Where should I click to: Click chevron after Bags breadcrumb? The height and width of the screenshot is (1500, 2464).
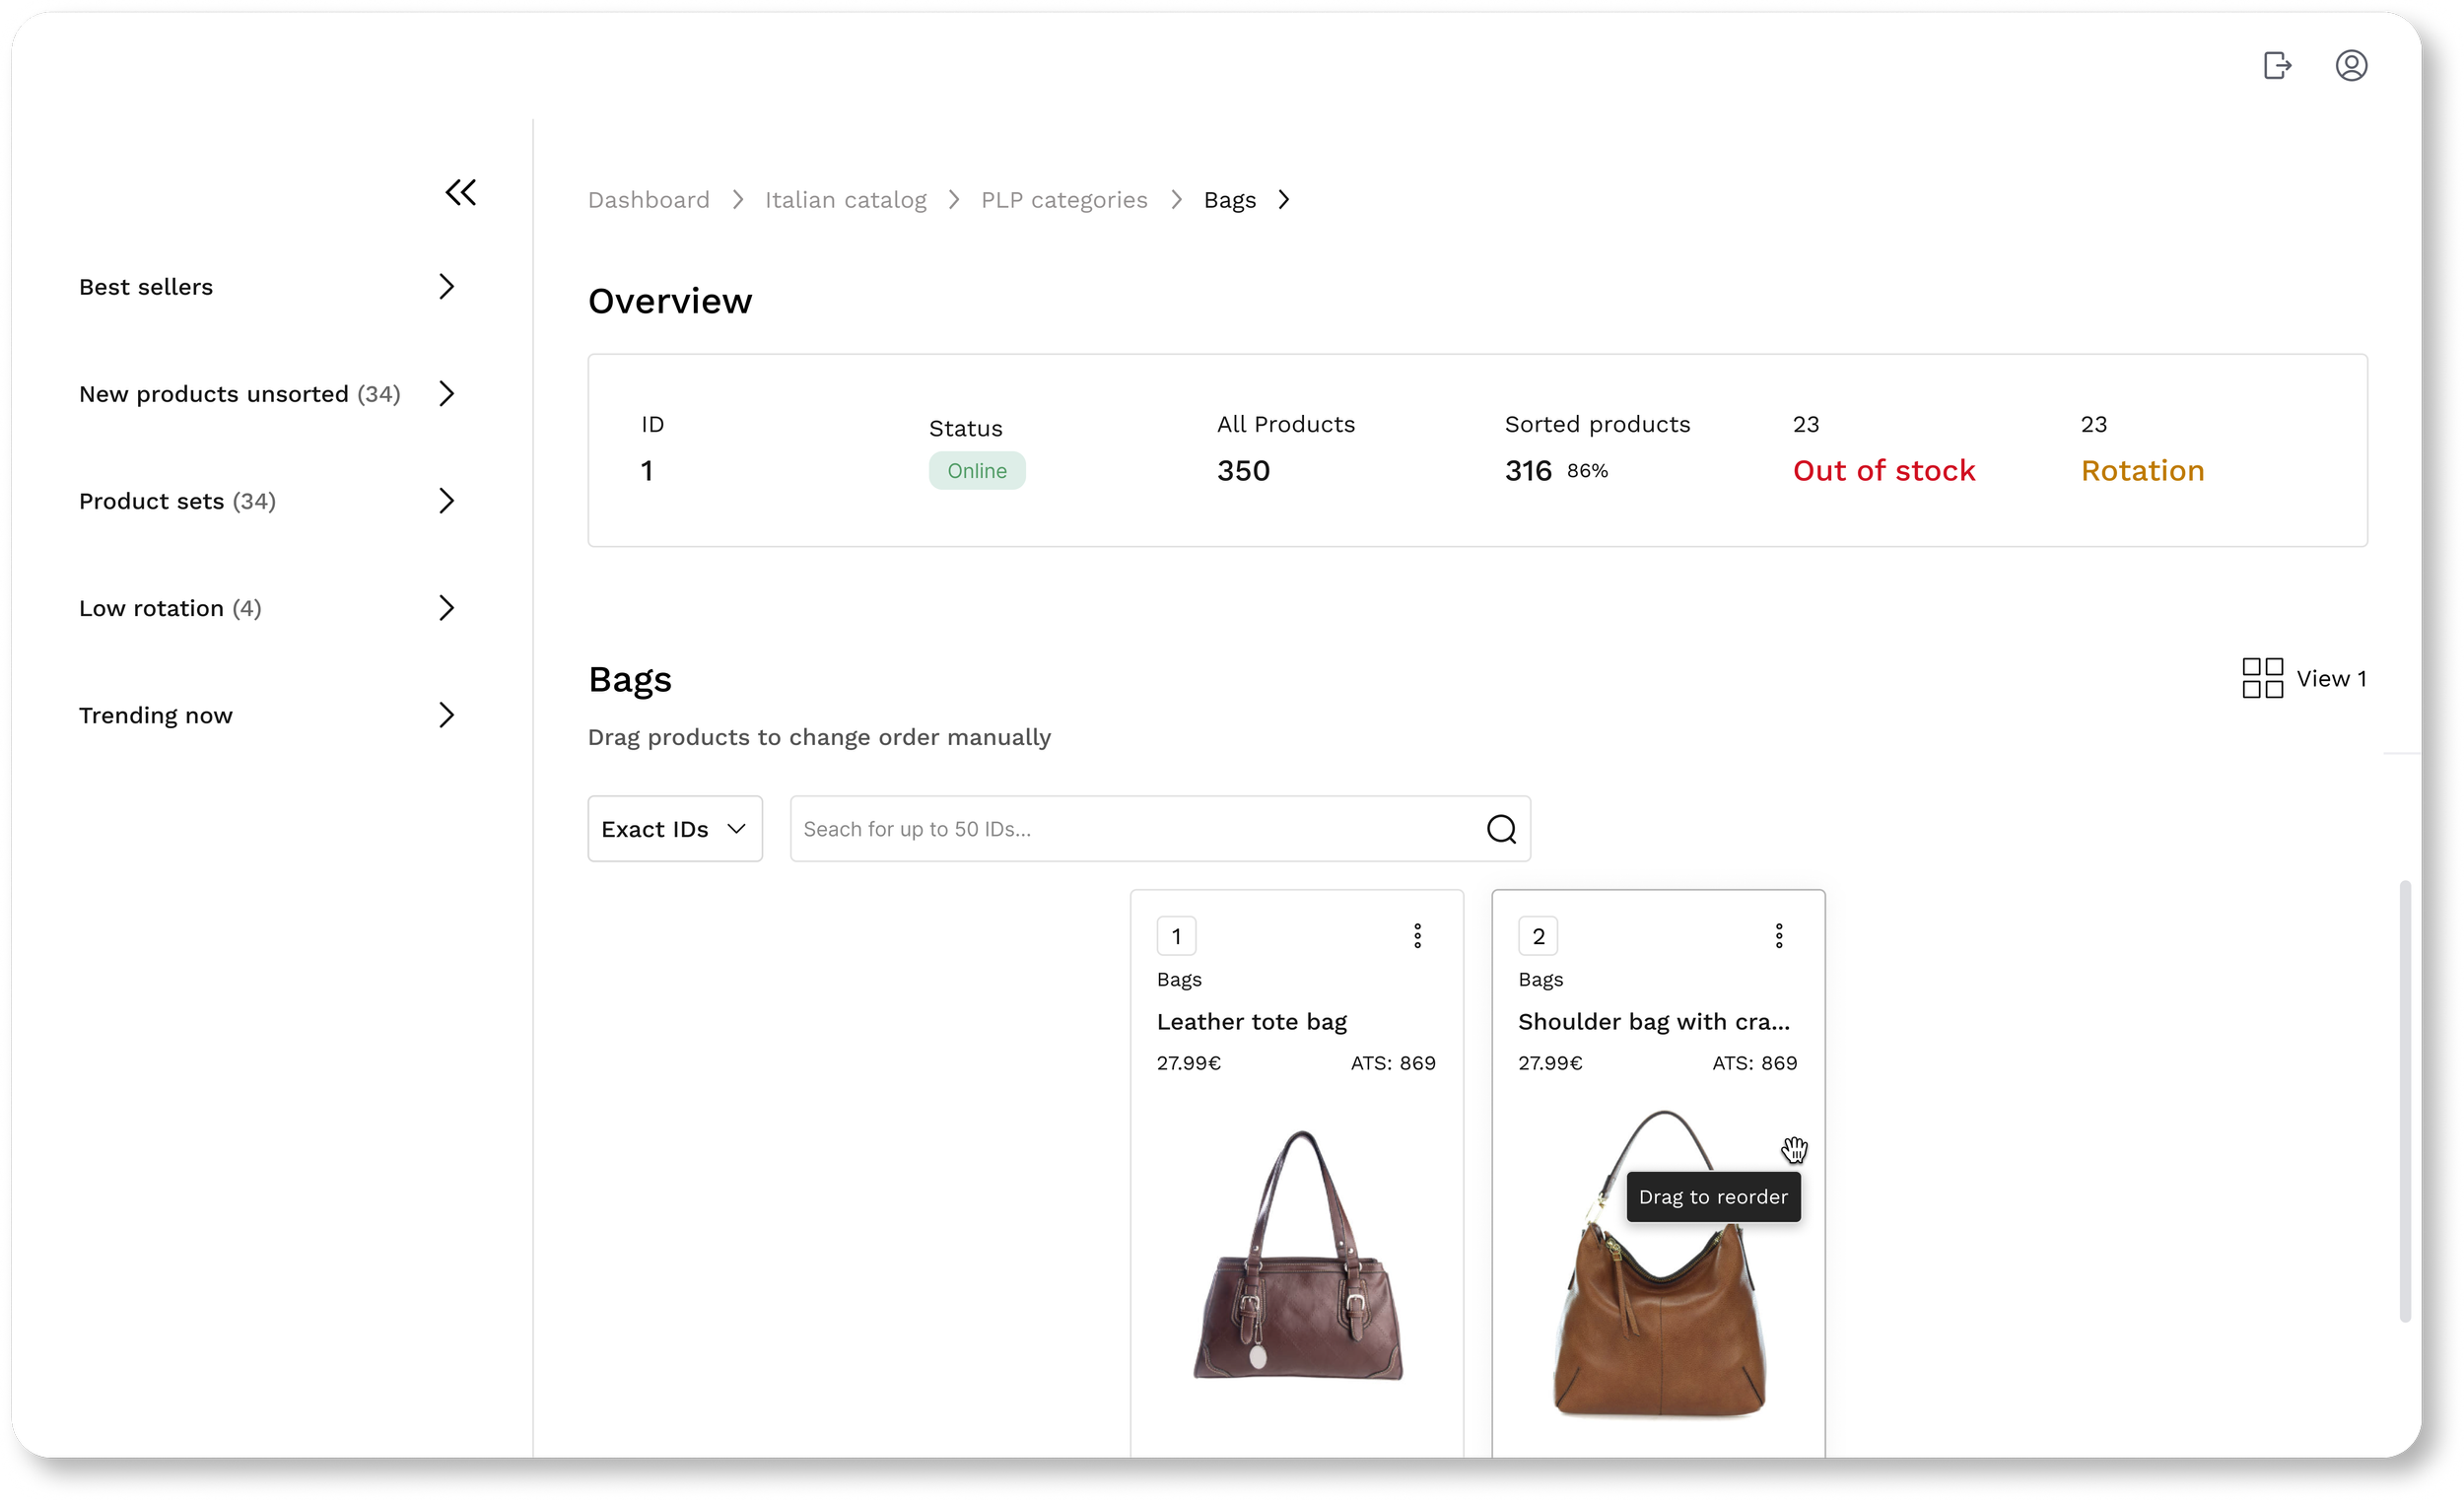point(1284,200)
